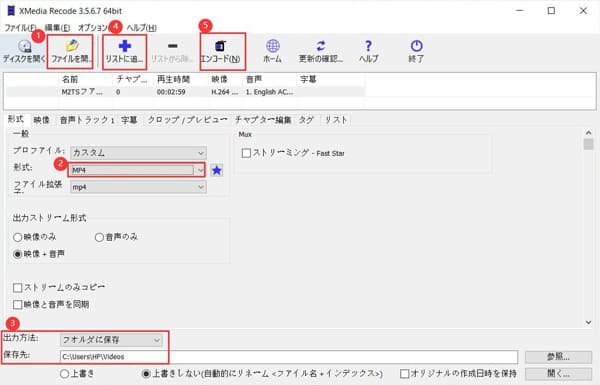Screen dimensions: 600x385
Task: Open the ヘルプ(H) menu
Action: 142,28
